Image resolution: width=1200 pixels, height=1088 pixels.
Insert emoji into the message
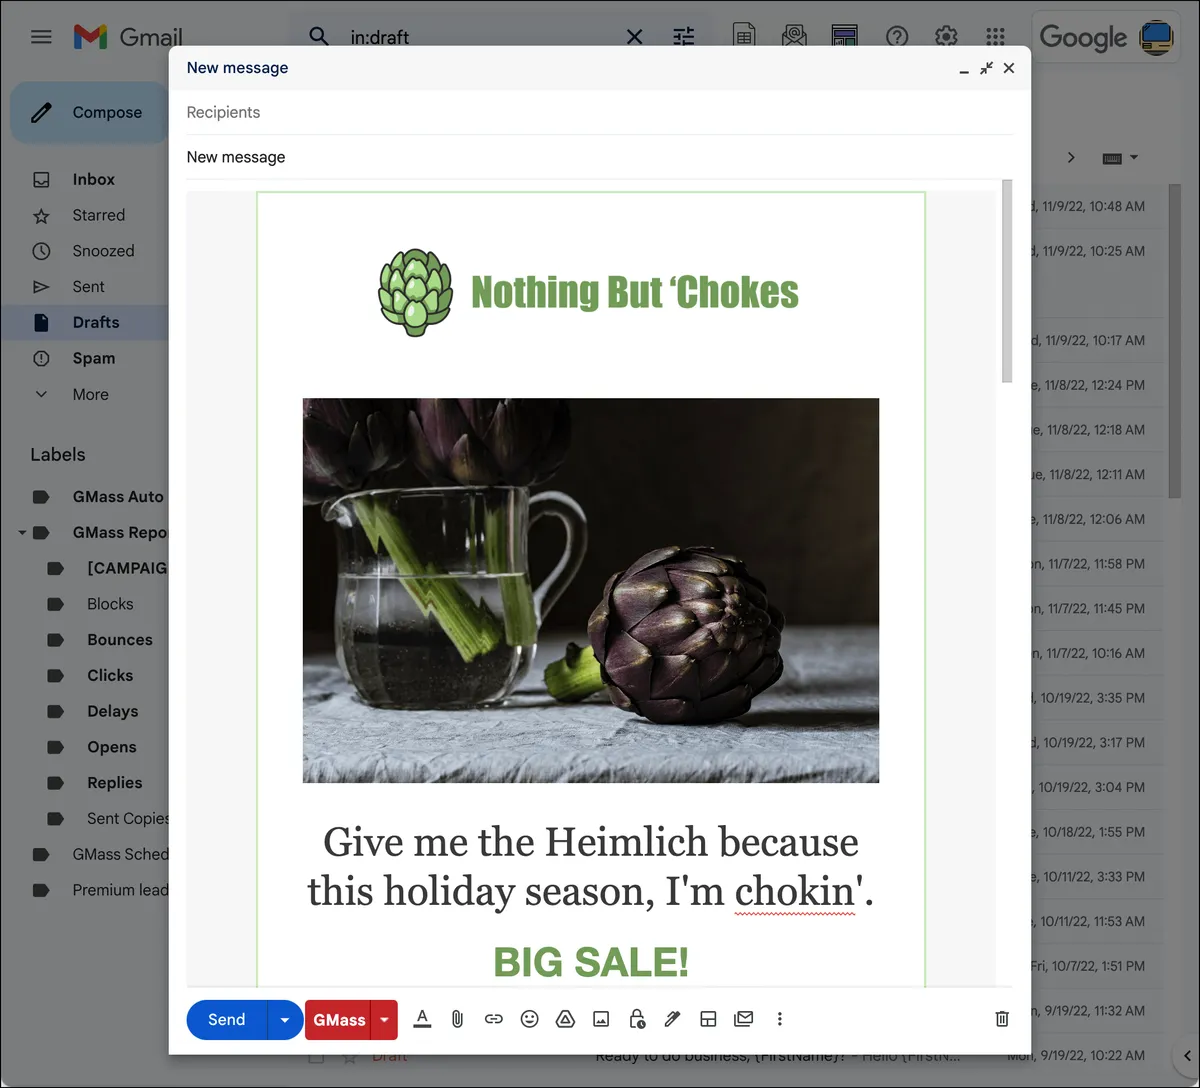[530, 1019]
